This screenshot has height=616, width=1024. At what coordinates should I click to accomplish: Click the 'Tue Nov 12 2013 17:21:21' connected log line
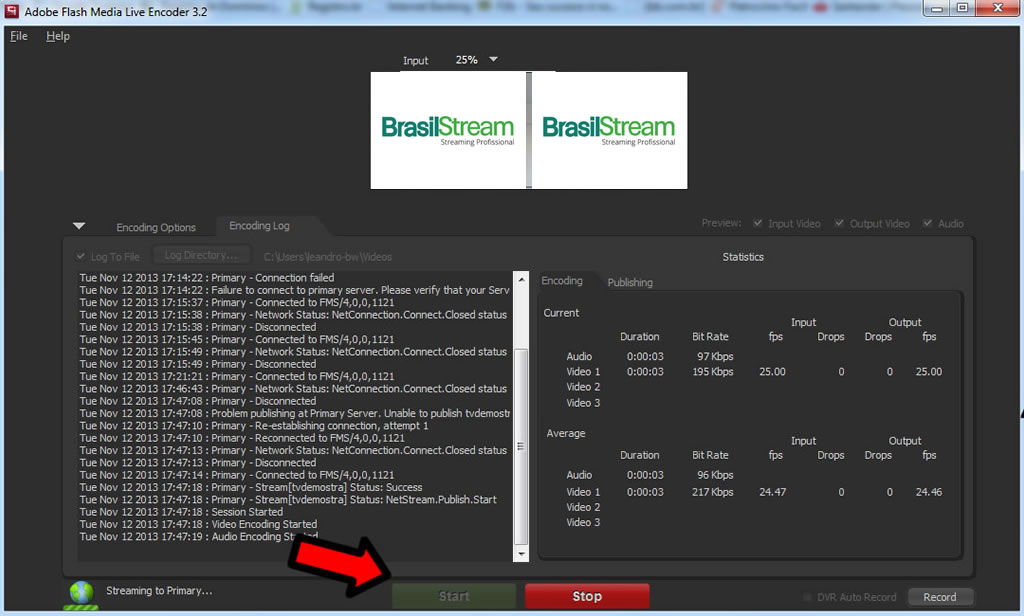(x=237, y=376)
